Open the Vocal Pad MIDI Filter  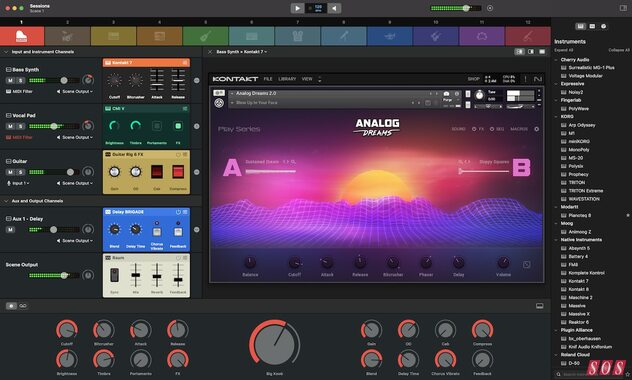tap(19, 137)
